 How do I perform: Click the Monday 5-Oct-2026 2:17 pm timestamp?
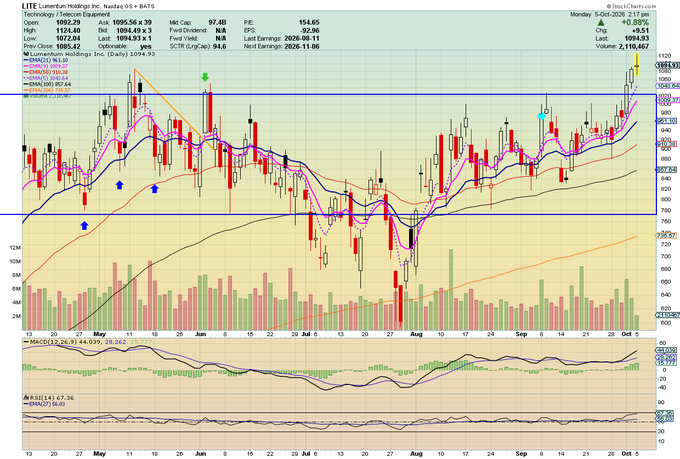tap(609, 14)
